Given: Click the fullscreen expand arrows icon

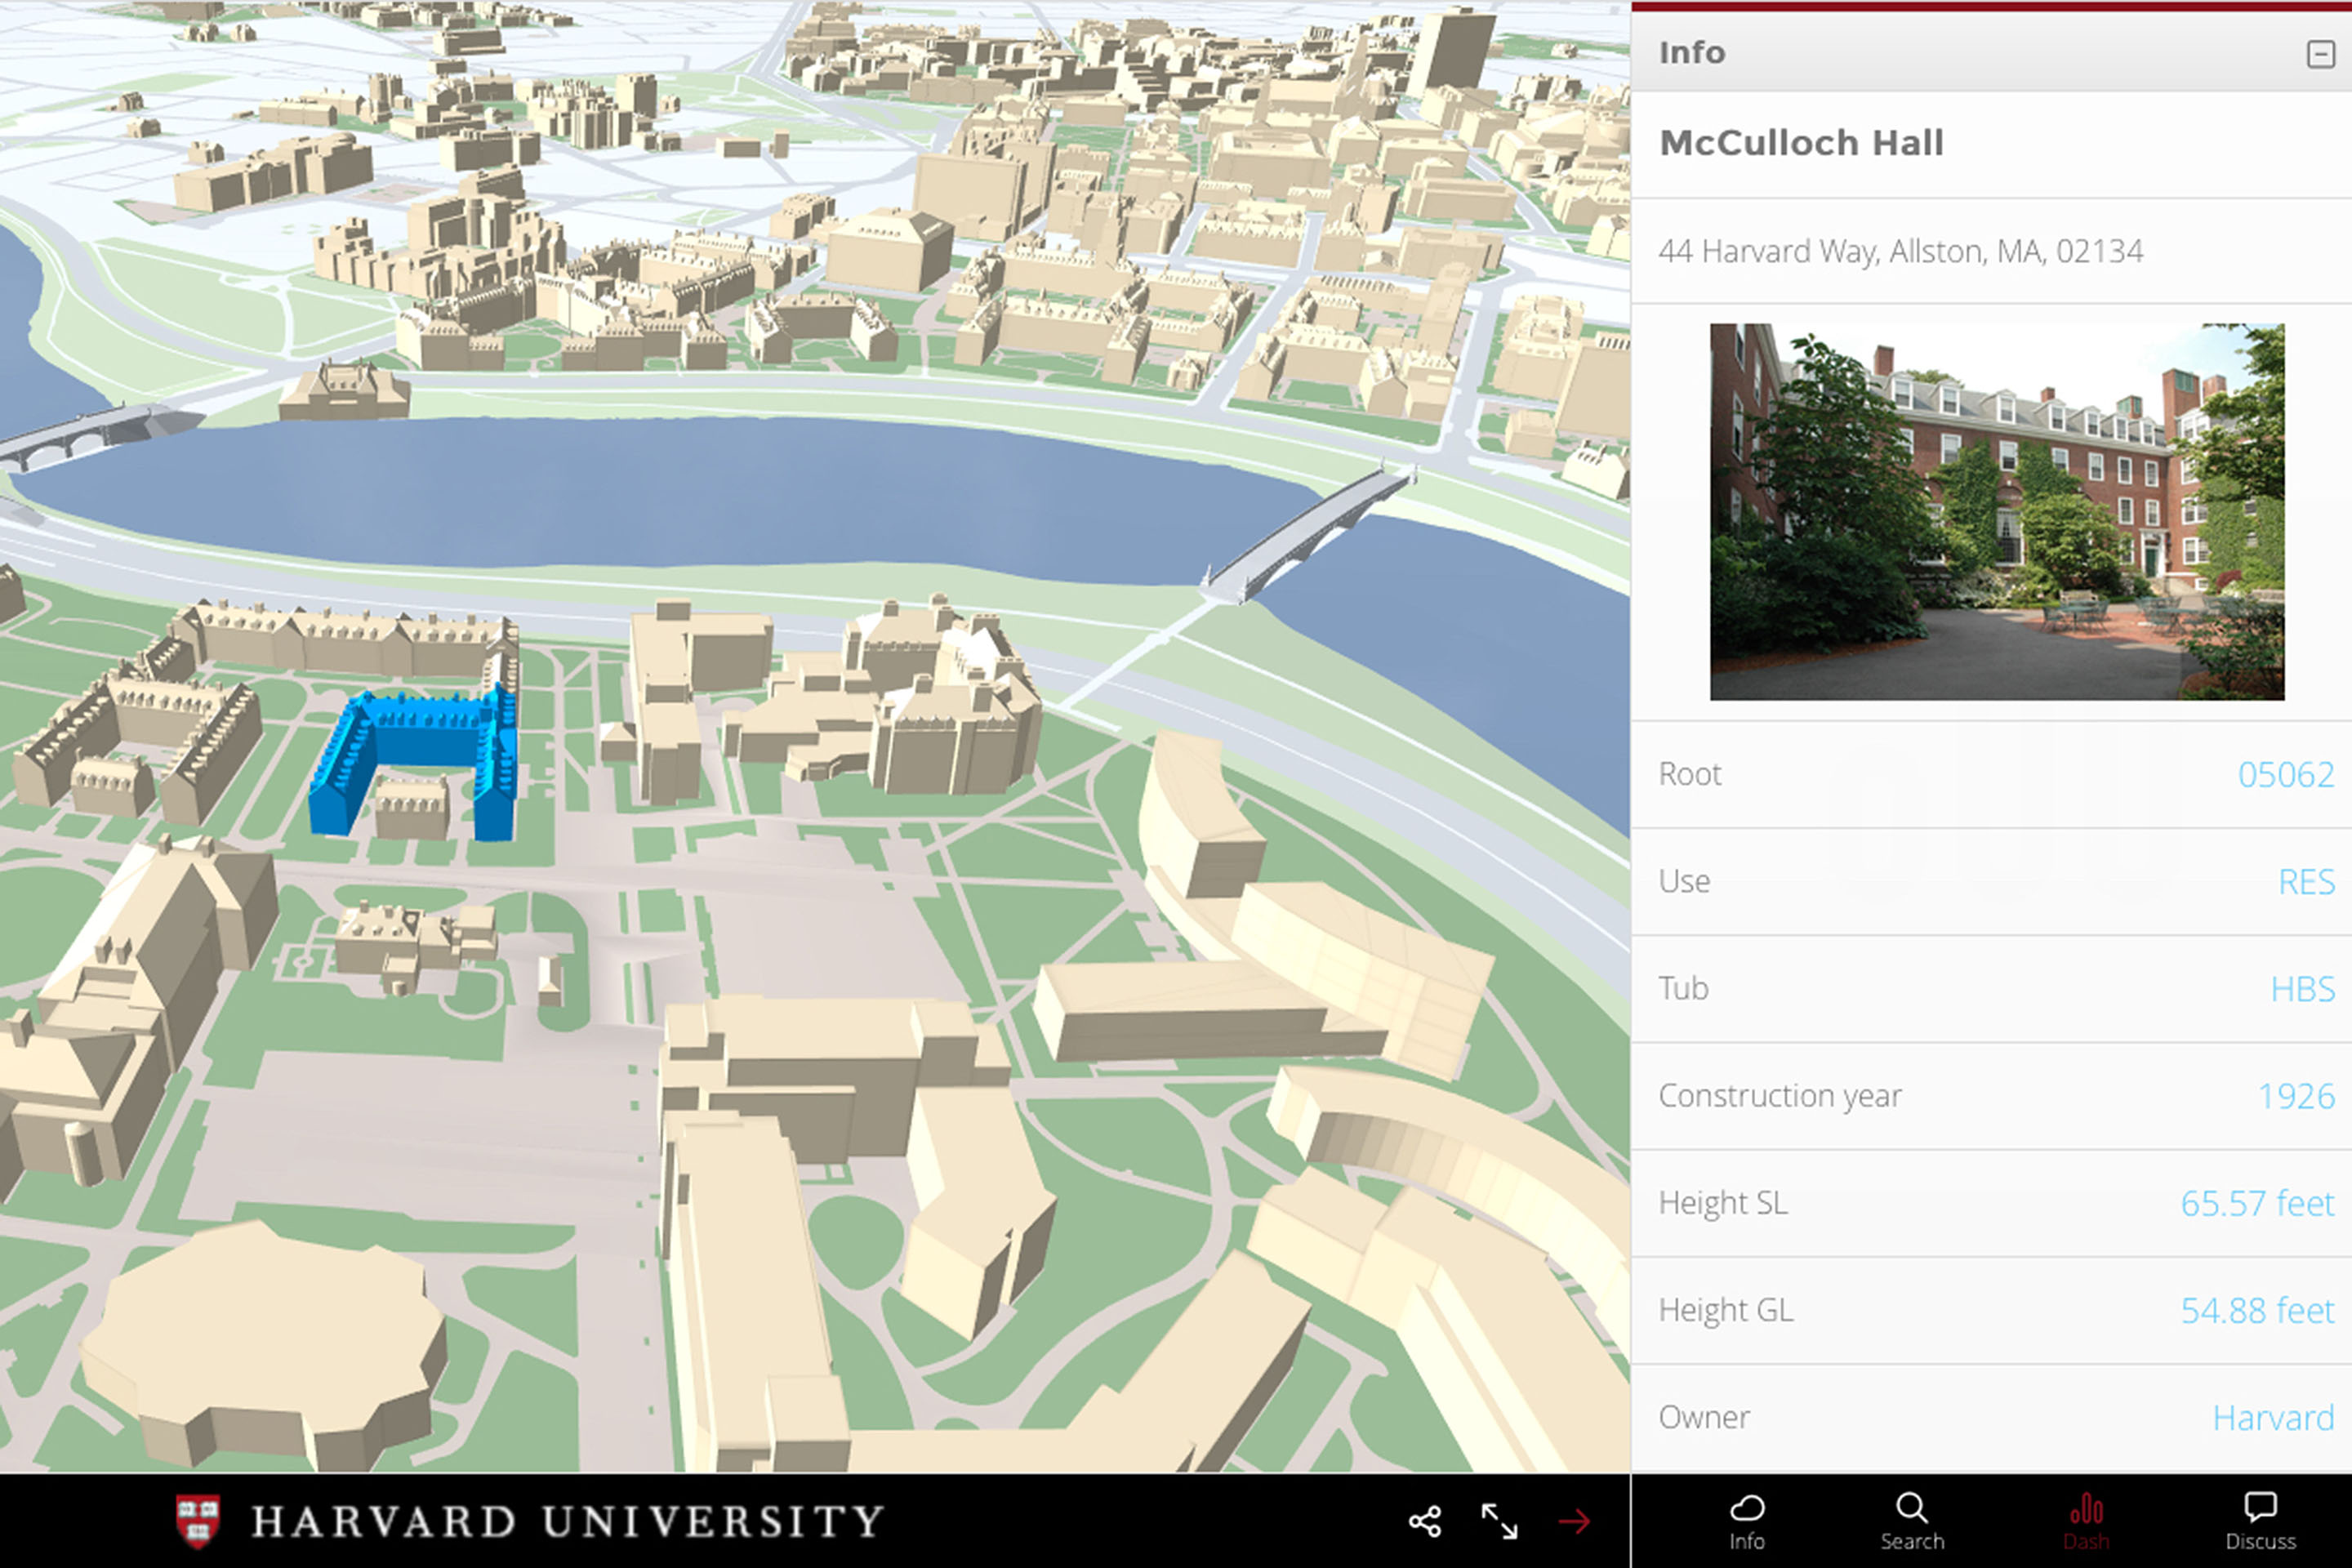Looking at the screenshot, I should coord(1500,1519).
